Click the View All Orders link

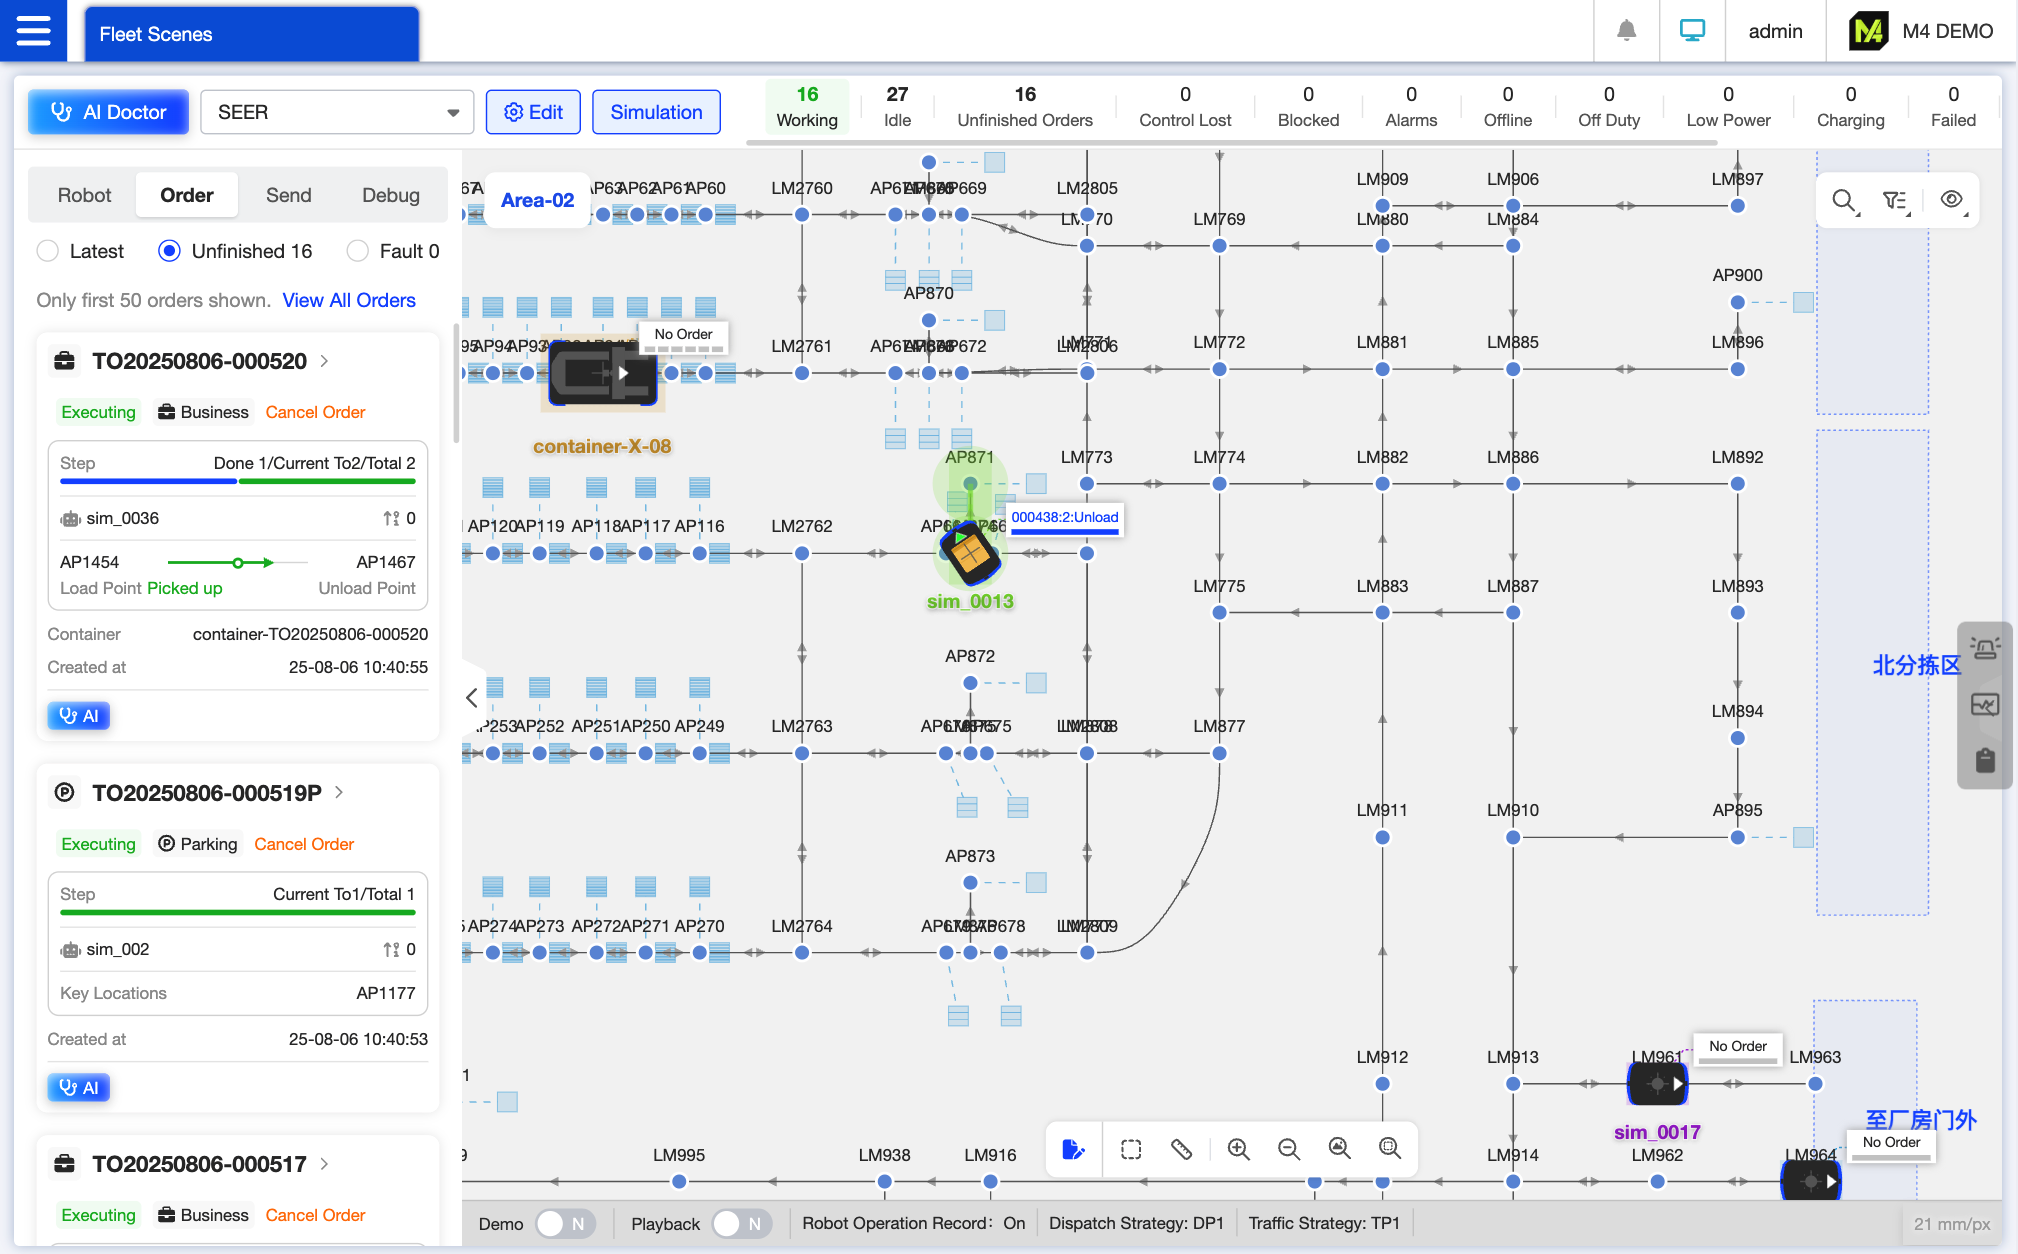(348, 300)
